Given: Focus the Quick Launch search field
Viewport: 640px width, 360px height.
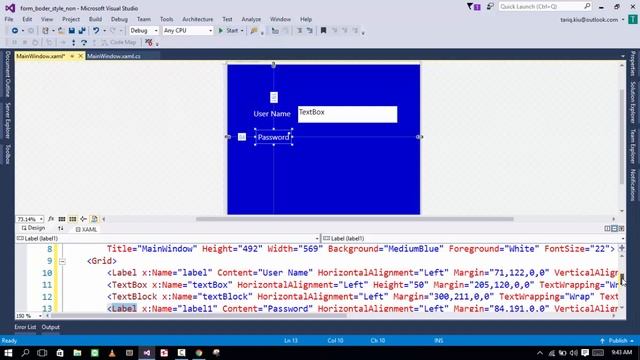Looking at the screenshot, I should pyautogui.click(x=544, y=7).
